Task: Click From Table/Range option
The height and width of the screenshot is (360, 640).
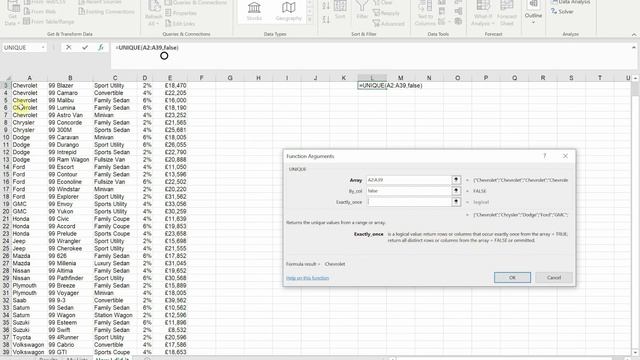Action: (x=49, y=21)
